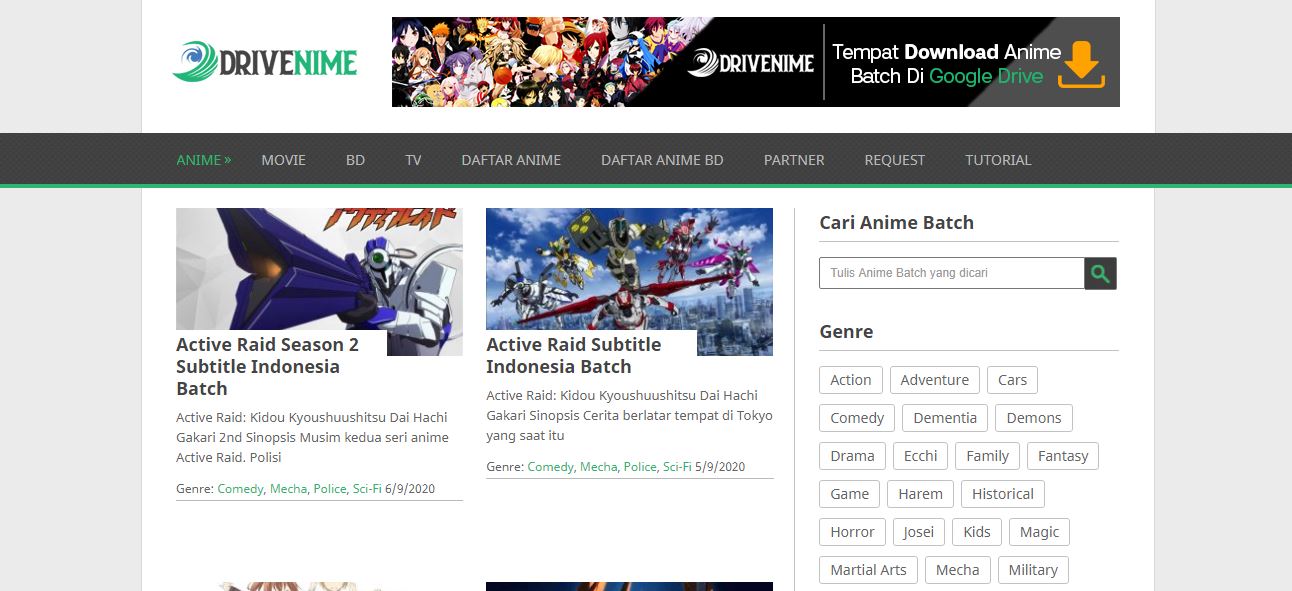This screenshot has height=591, width=1292.
Task: Expand the ANIME menu with arrow
Action: point(203,160)
